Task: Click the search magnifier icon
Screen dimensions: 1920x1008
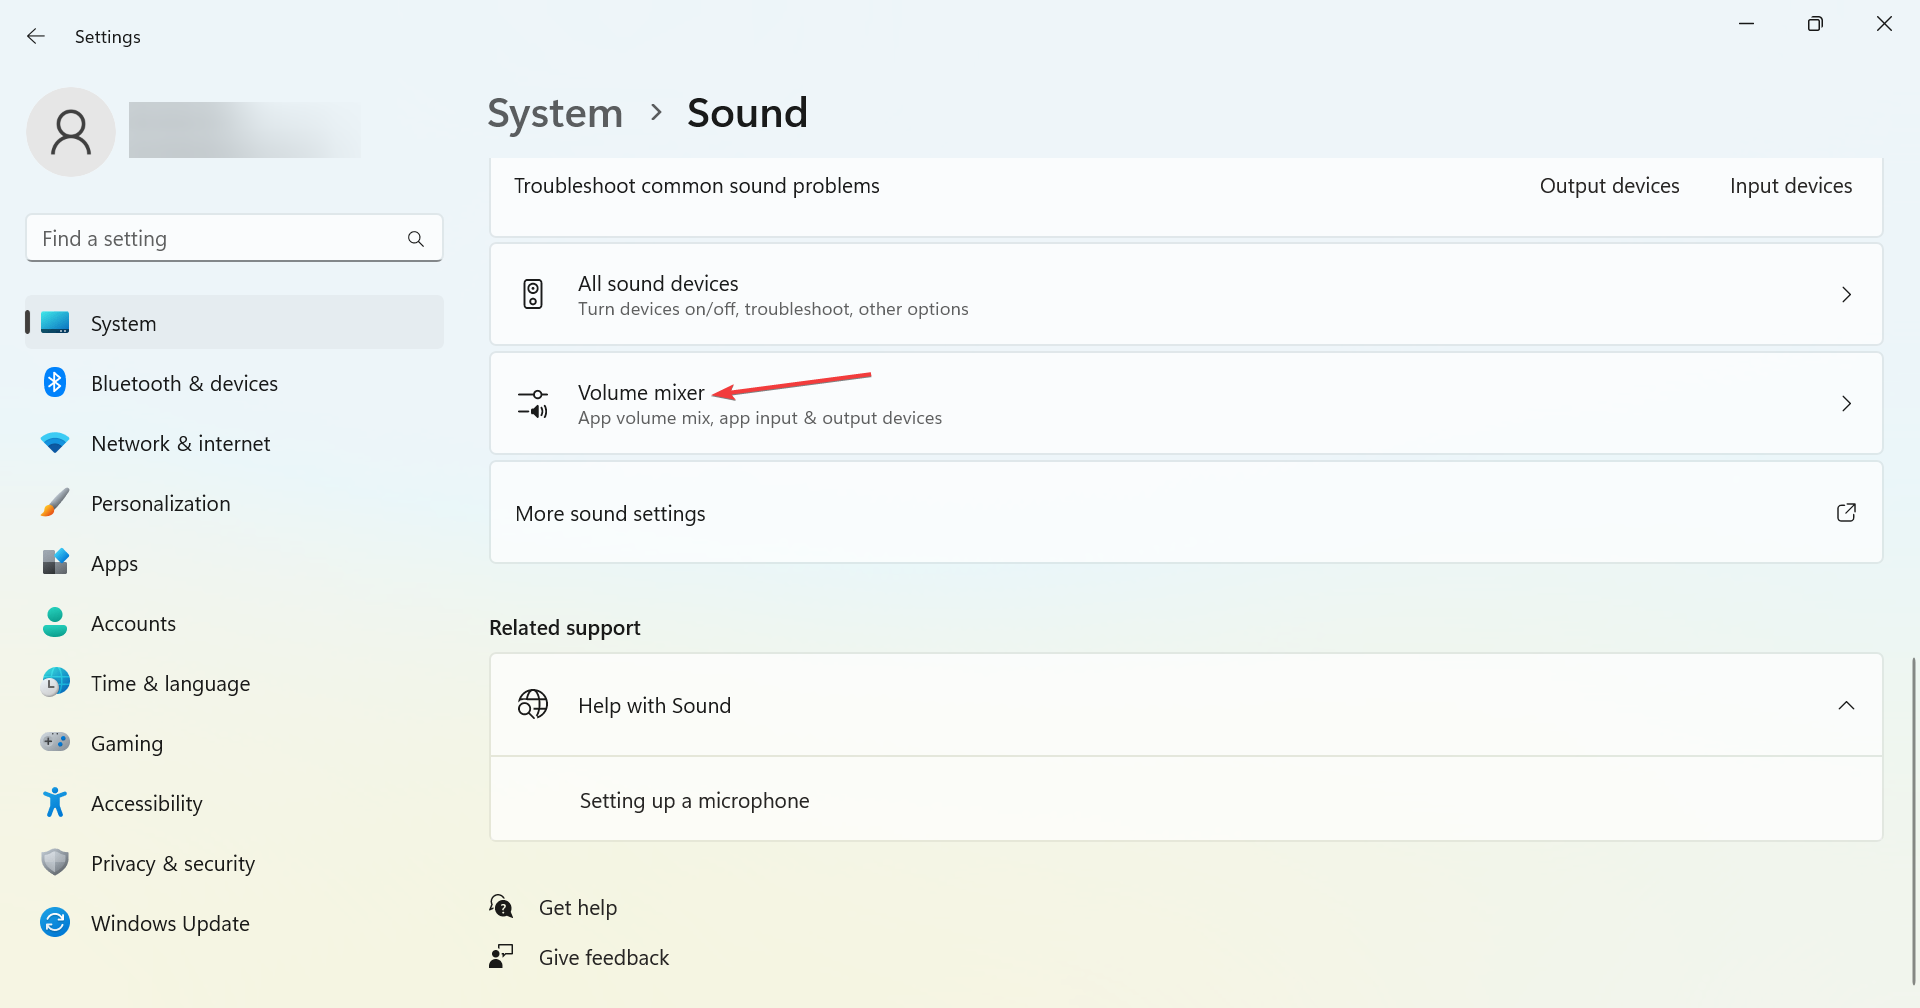Action: tap(416, 239)
